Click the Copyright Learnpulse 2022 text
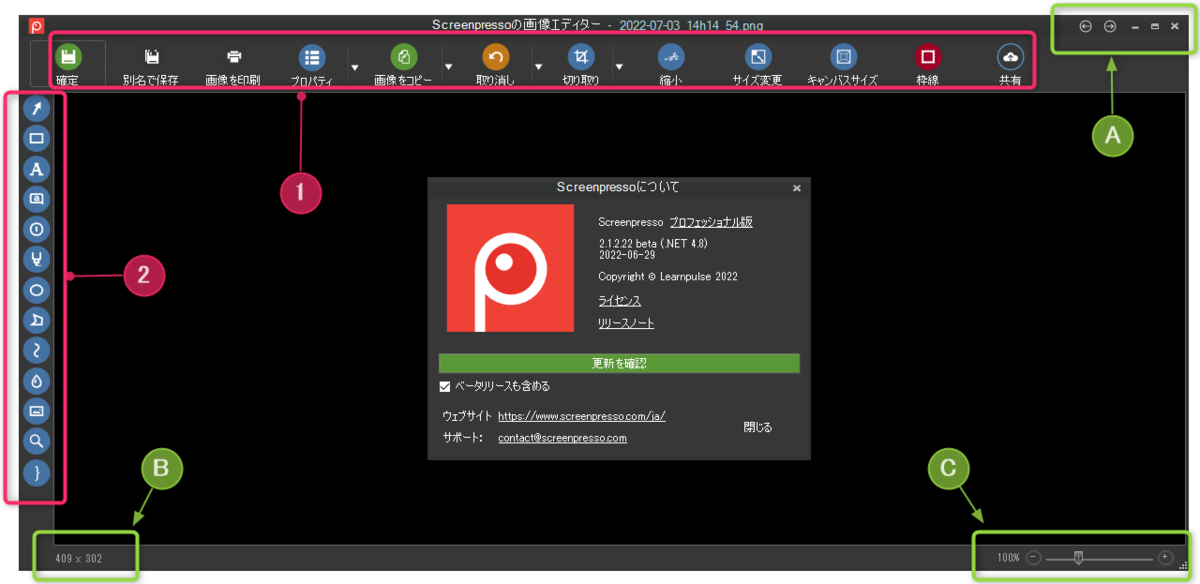Image resolution: width=1200 pixels, height=584 pixels. pyautogui.click(x=668, y=276)
